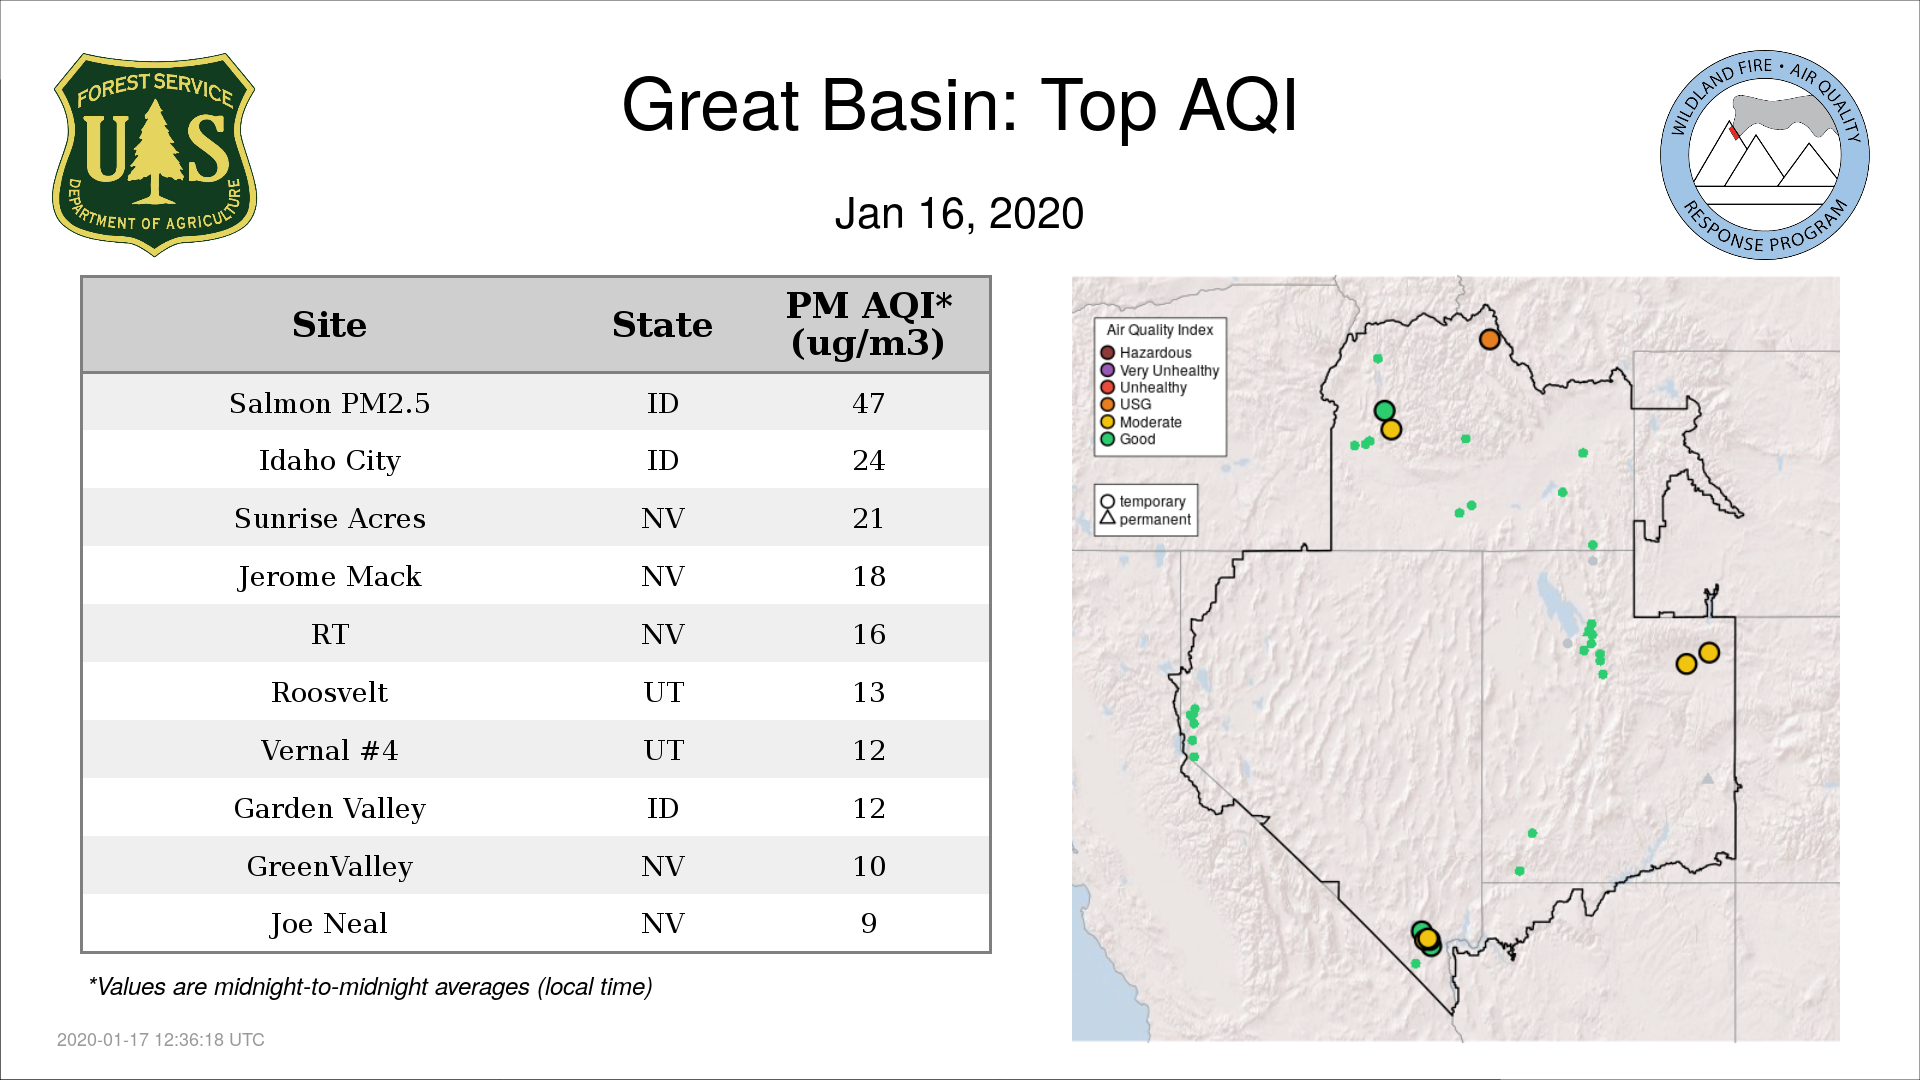
Task: Select the 'Joe Neal' site cell
Action: point(329,924)
